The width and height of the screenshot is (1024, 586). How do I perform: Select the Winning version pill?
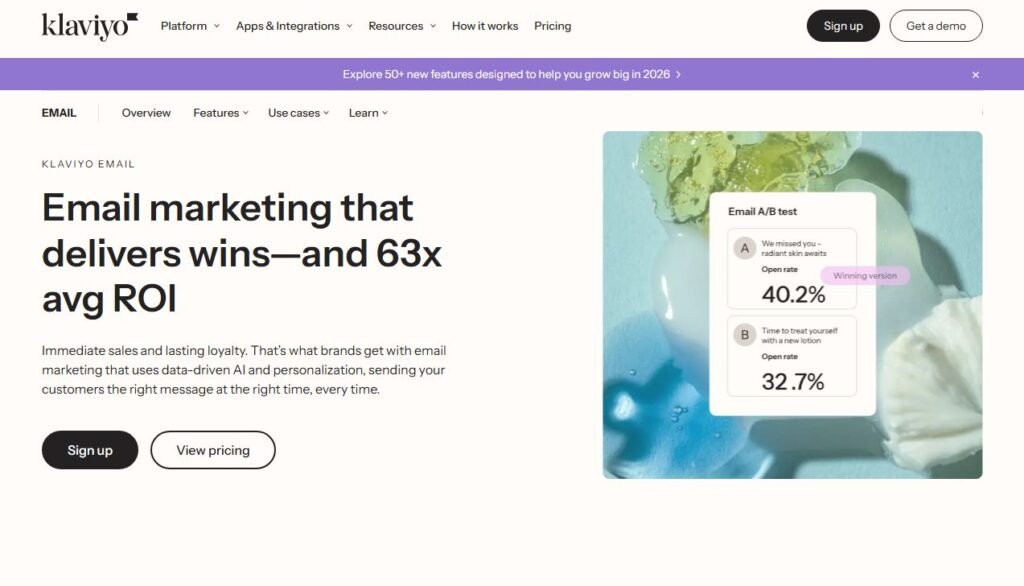864,275
